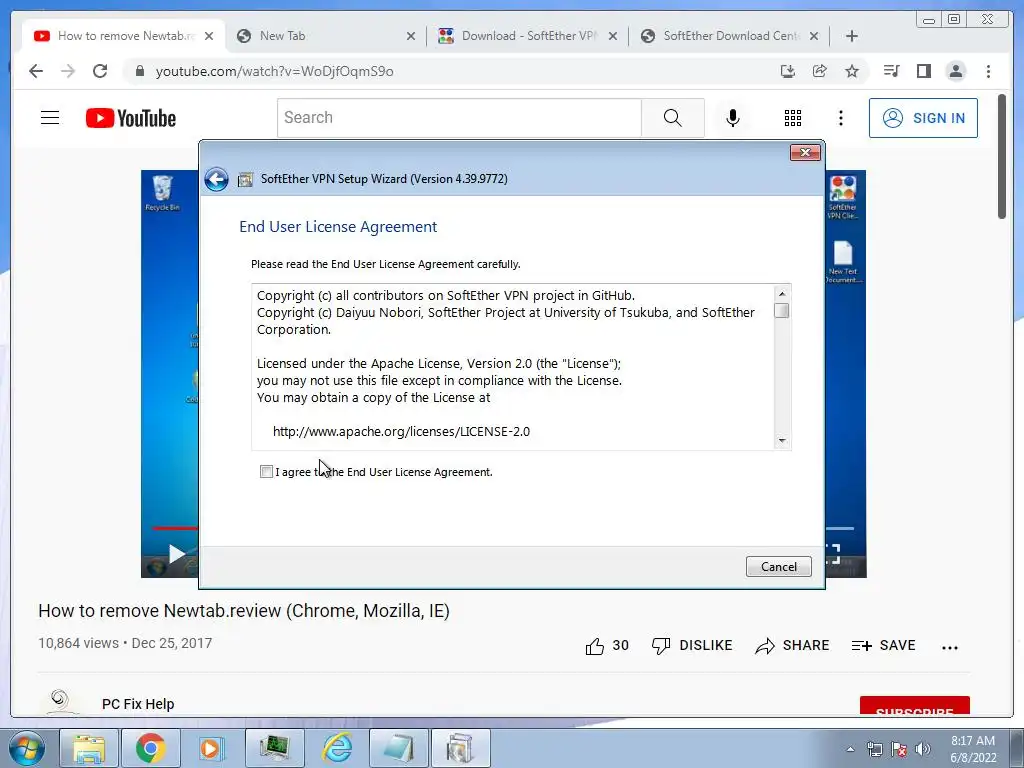Close the SoftEther VPN Setup Wizard dialog
Viewport: 1024px width, 768px height.
pyautogui.click(x=805, y=152)
